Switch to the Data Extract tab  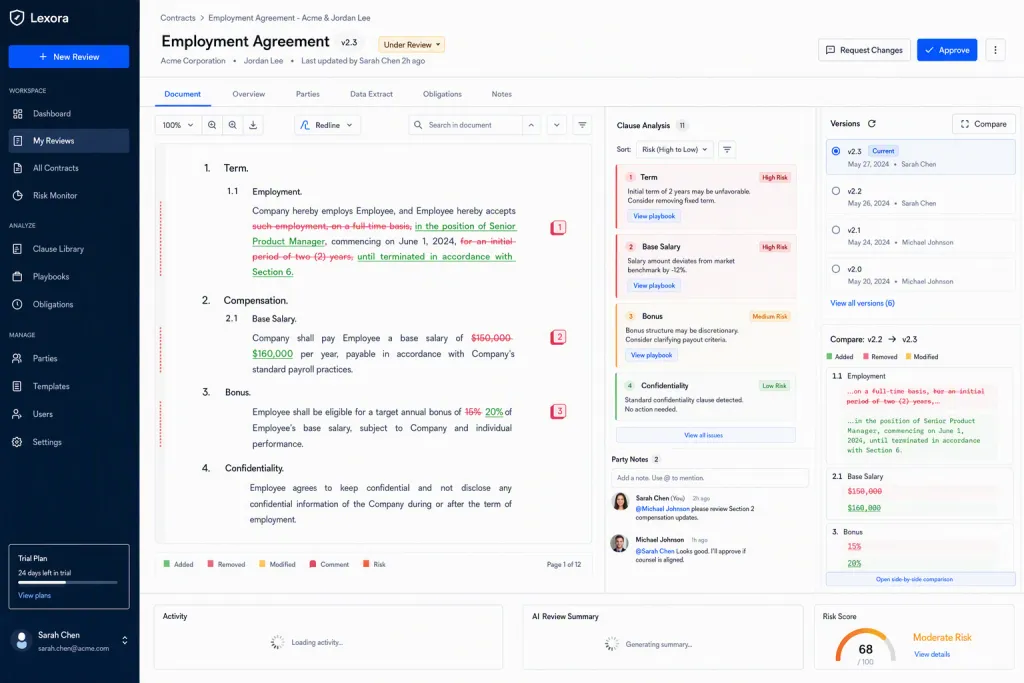point(371,94)
